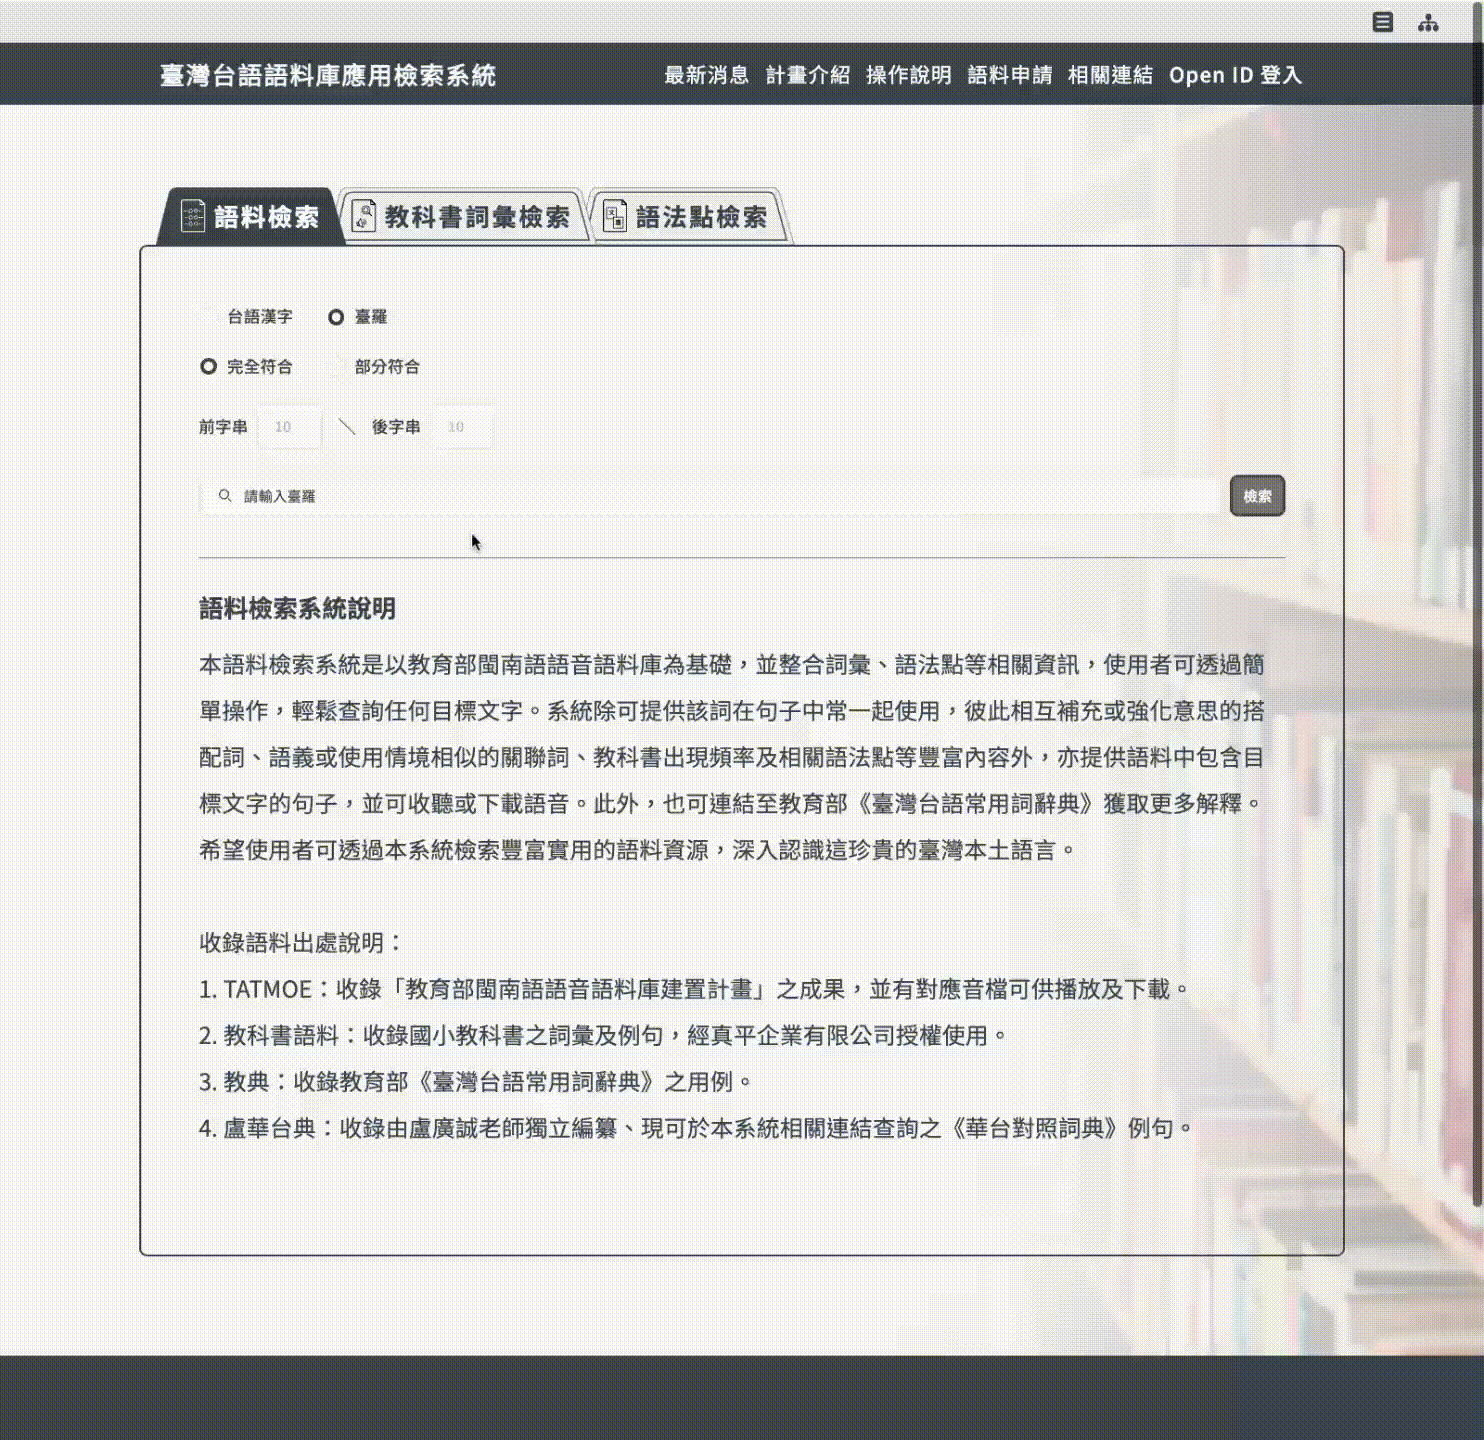Click the Open ID 登入 login link
This screenshot has width=1484, height=1440.
[1235, 75]
